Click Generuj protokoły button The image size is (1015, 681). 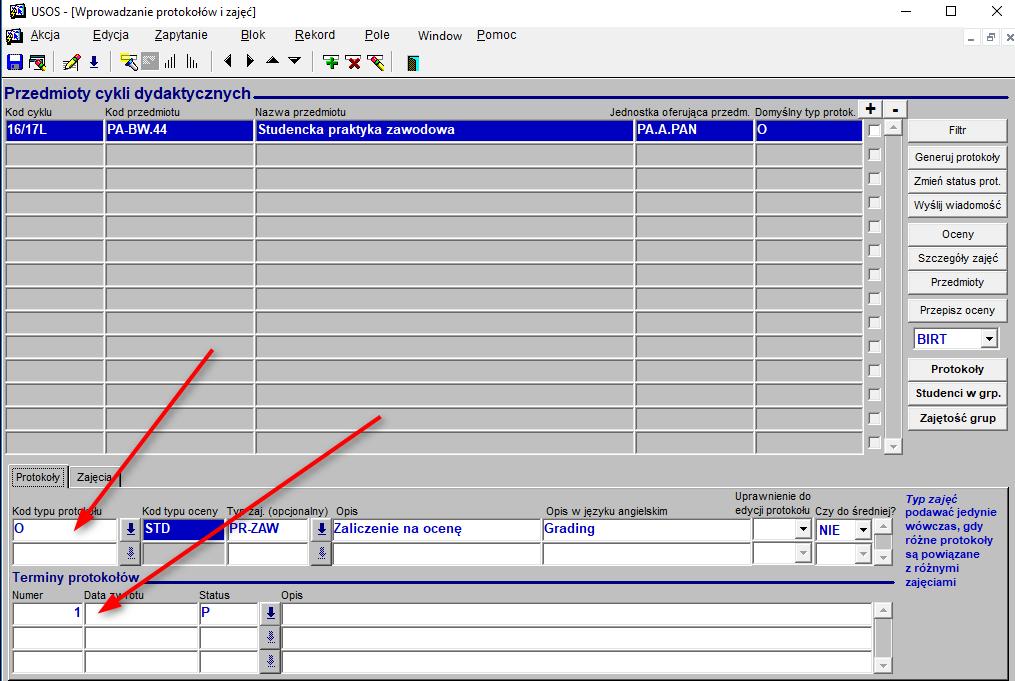[x=957, y=157]
